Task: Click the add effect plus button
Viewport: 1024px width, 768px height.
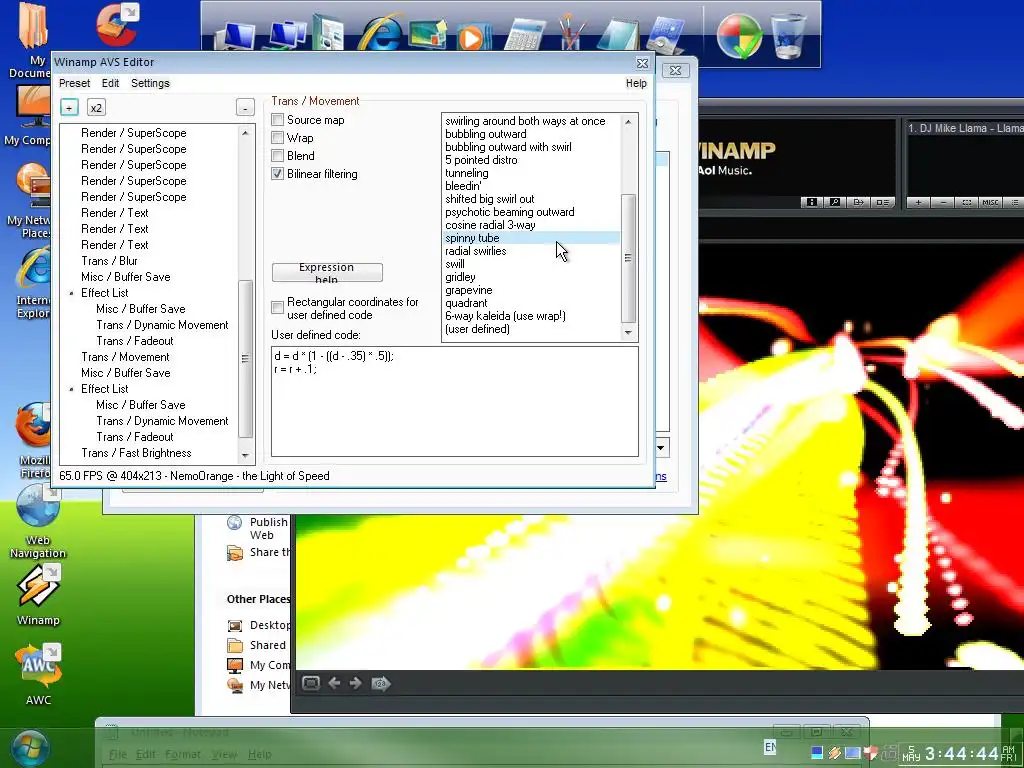Action: (69, 108)
